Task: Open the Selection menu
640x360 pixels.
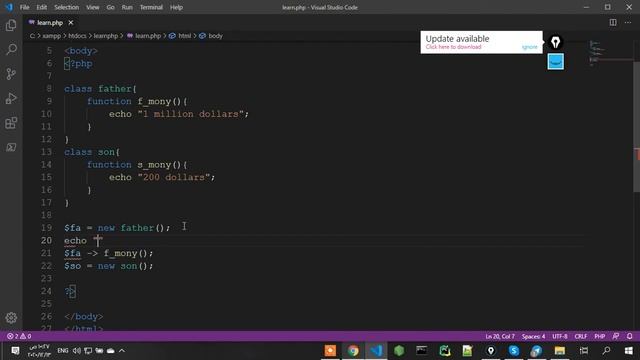Action: pos(67,7)
